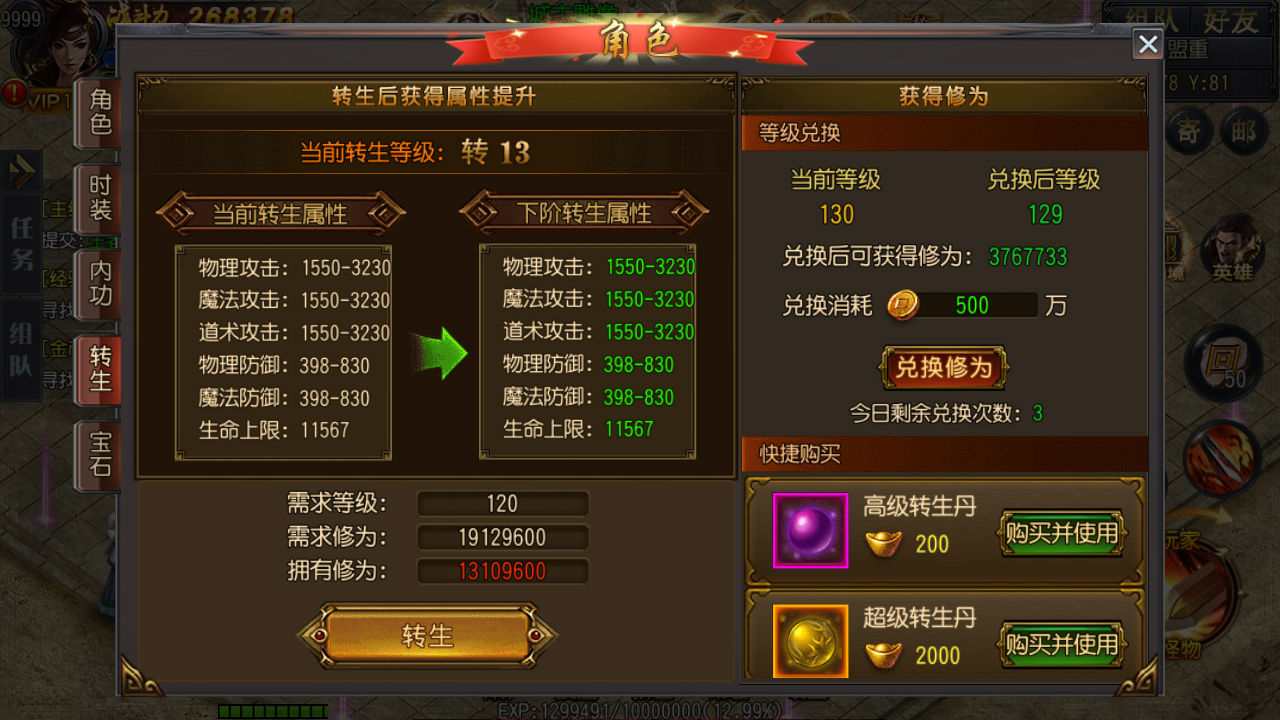The image size is (1280, 720).
Task: Click the 邮 mail round icon
Action: [x=1243, y=132]
